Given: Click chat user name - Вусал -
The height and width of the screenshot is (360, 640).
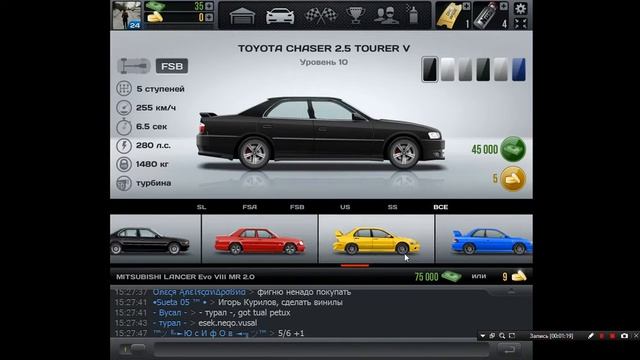Looking at the screenshot, I should 170,313.
